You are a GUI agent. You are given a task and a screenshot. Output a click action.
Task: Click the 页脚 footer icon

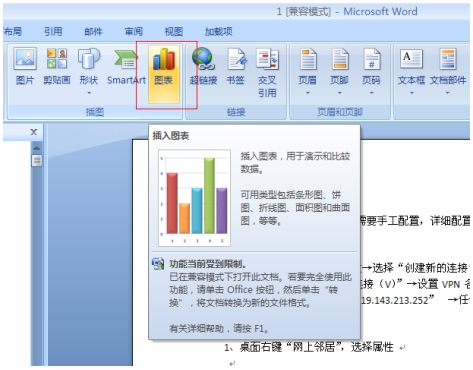click(x=340, y=59)
